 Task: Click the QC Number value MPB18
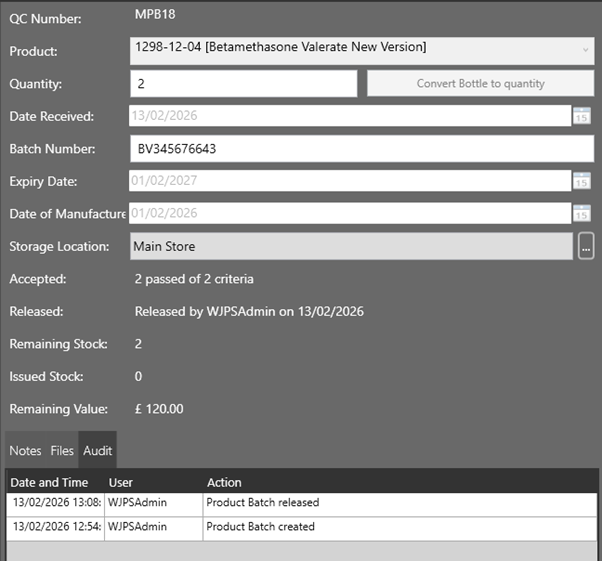click(x=155, y=14)
